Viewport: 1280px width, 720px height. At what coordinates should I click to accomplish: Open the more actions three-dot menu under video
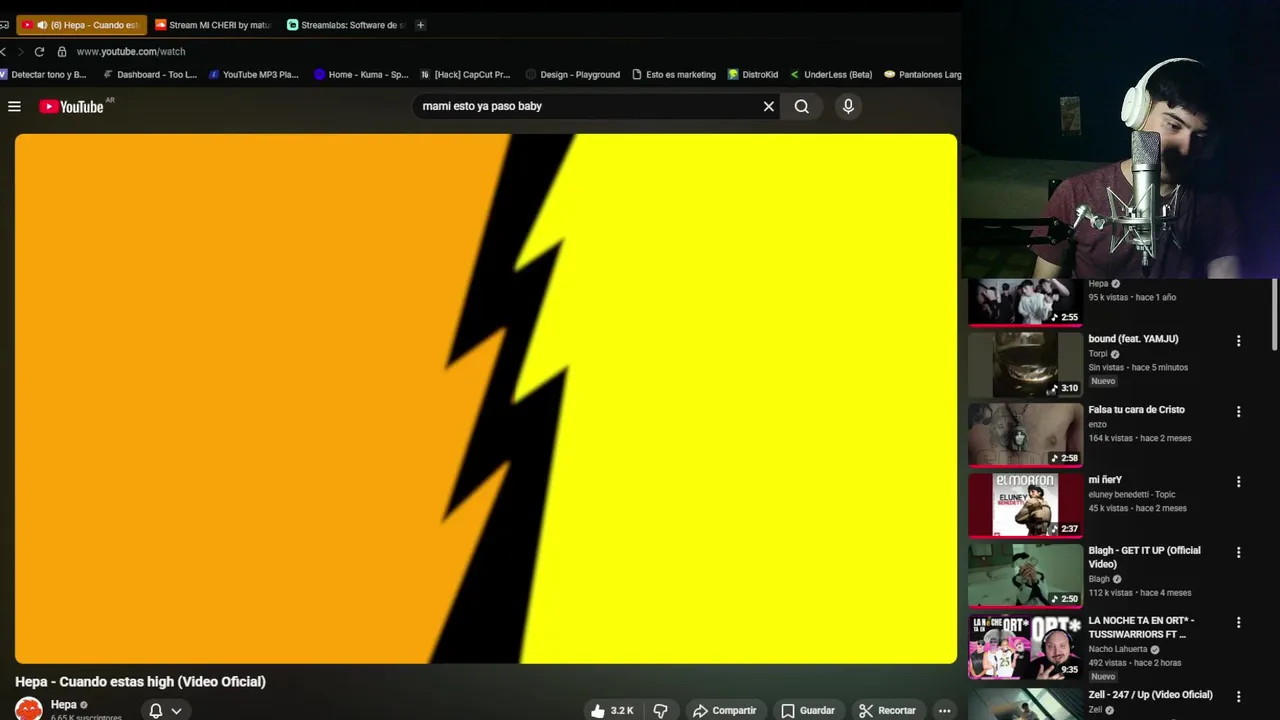point(944,710)
